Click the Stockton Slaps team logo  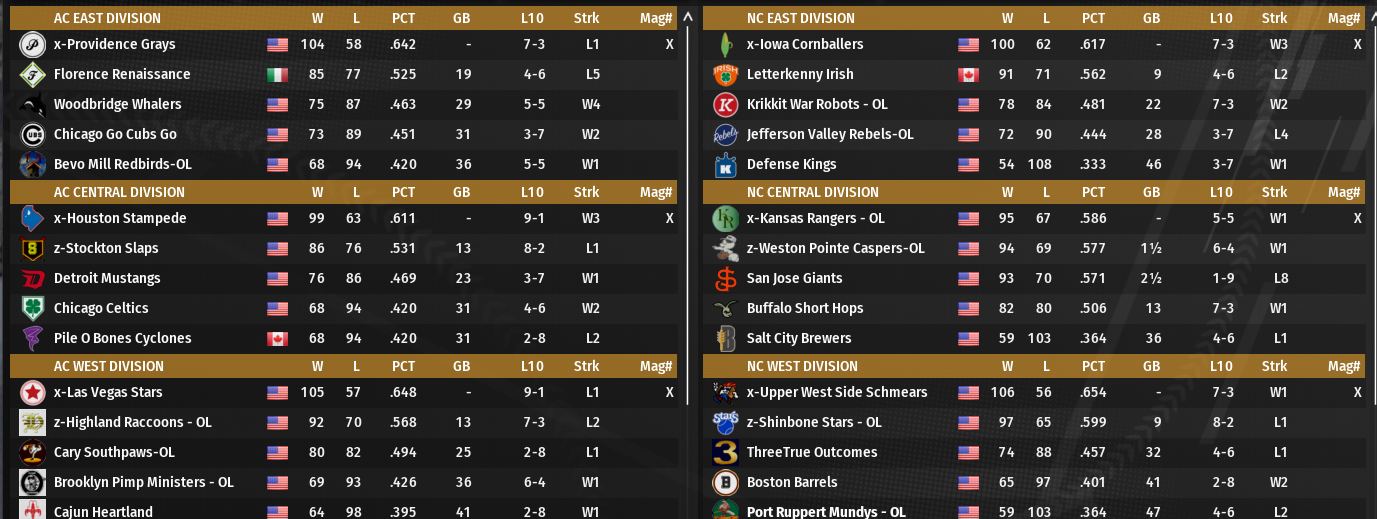point(31,249)
